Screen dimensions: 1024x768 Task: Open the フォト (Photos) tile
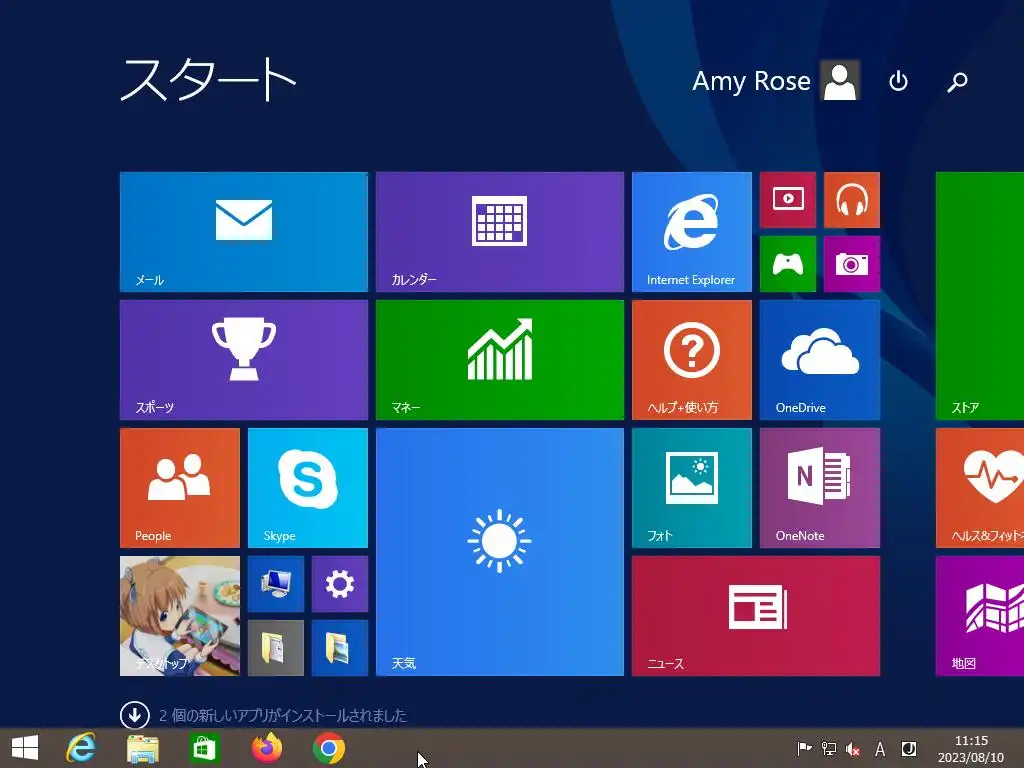[x=692, y=488]
